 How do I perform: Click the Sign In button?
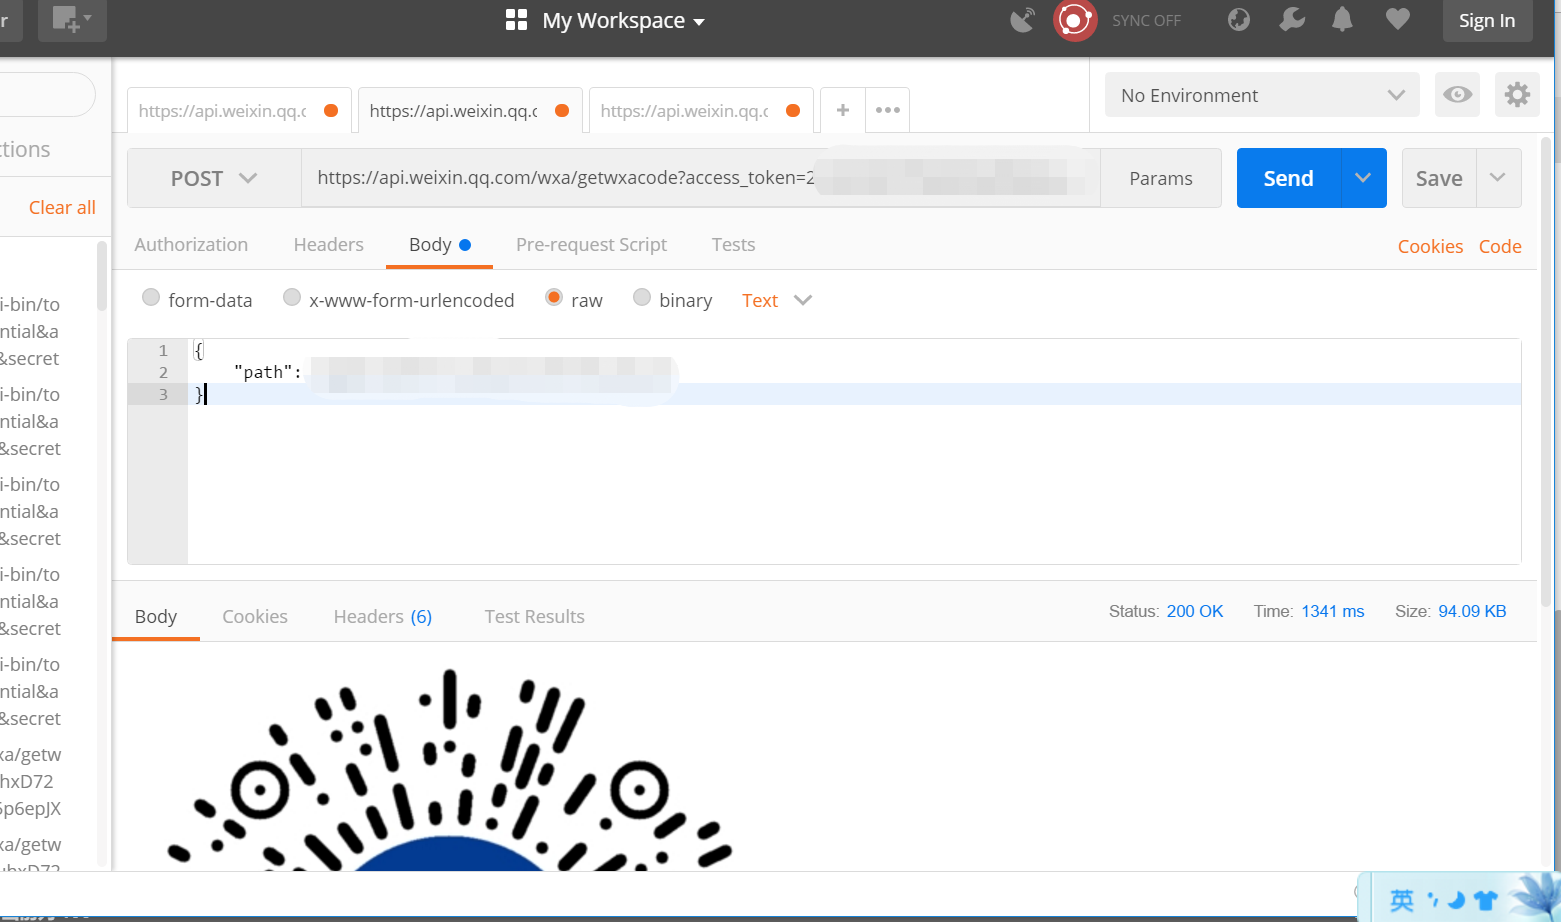[x=1487, y=20]
